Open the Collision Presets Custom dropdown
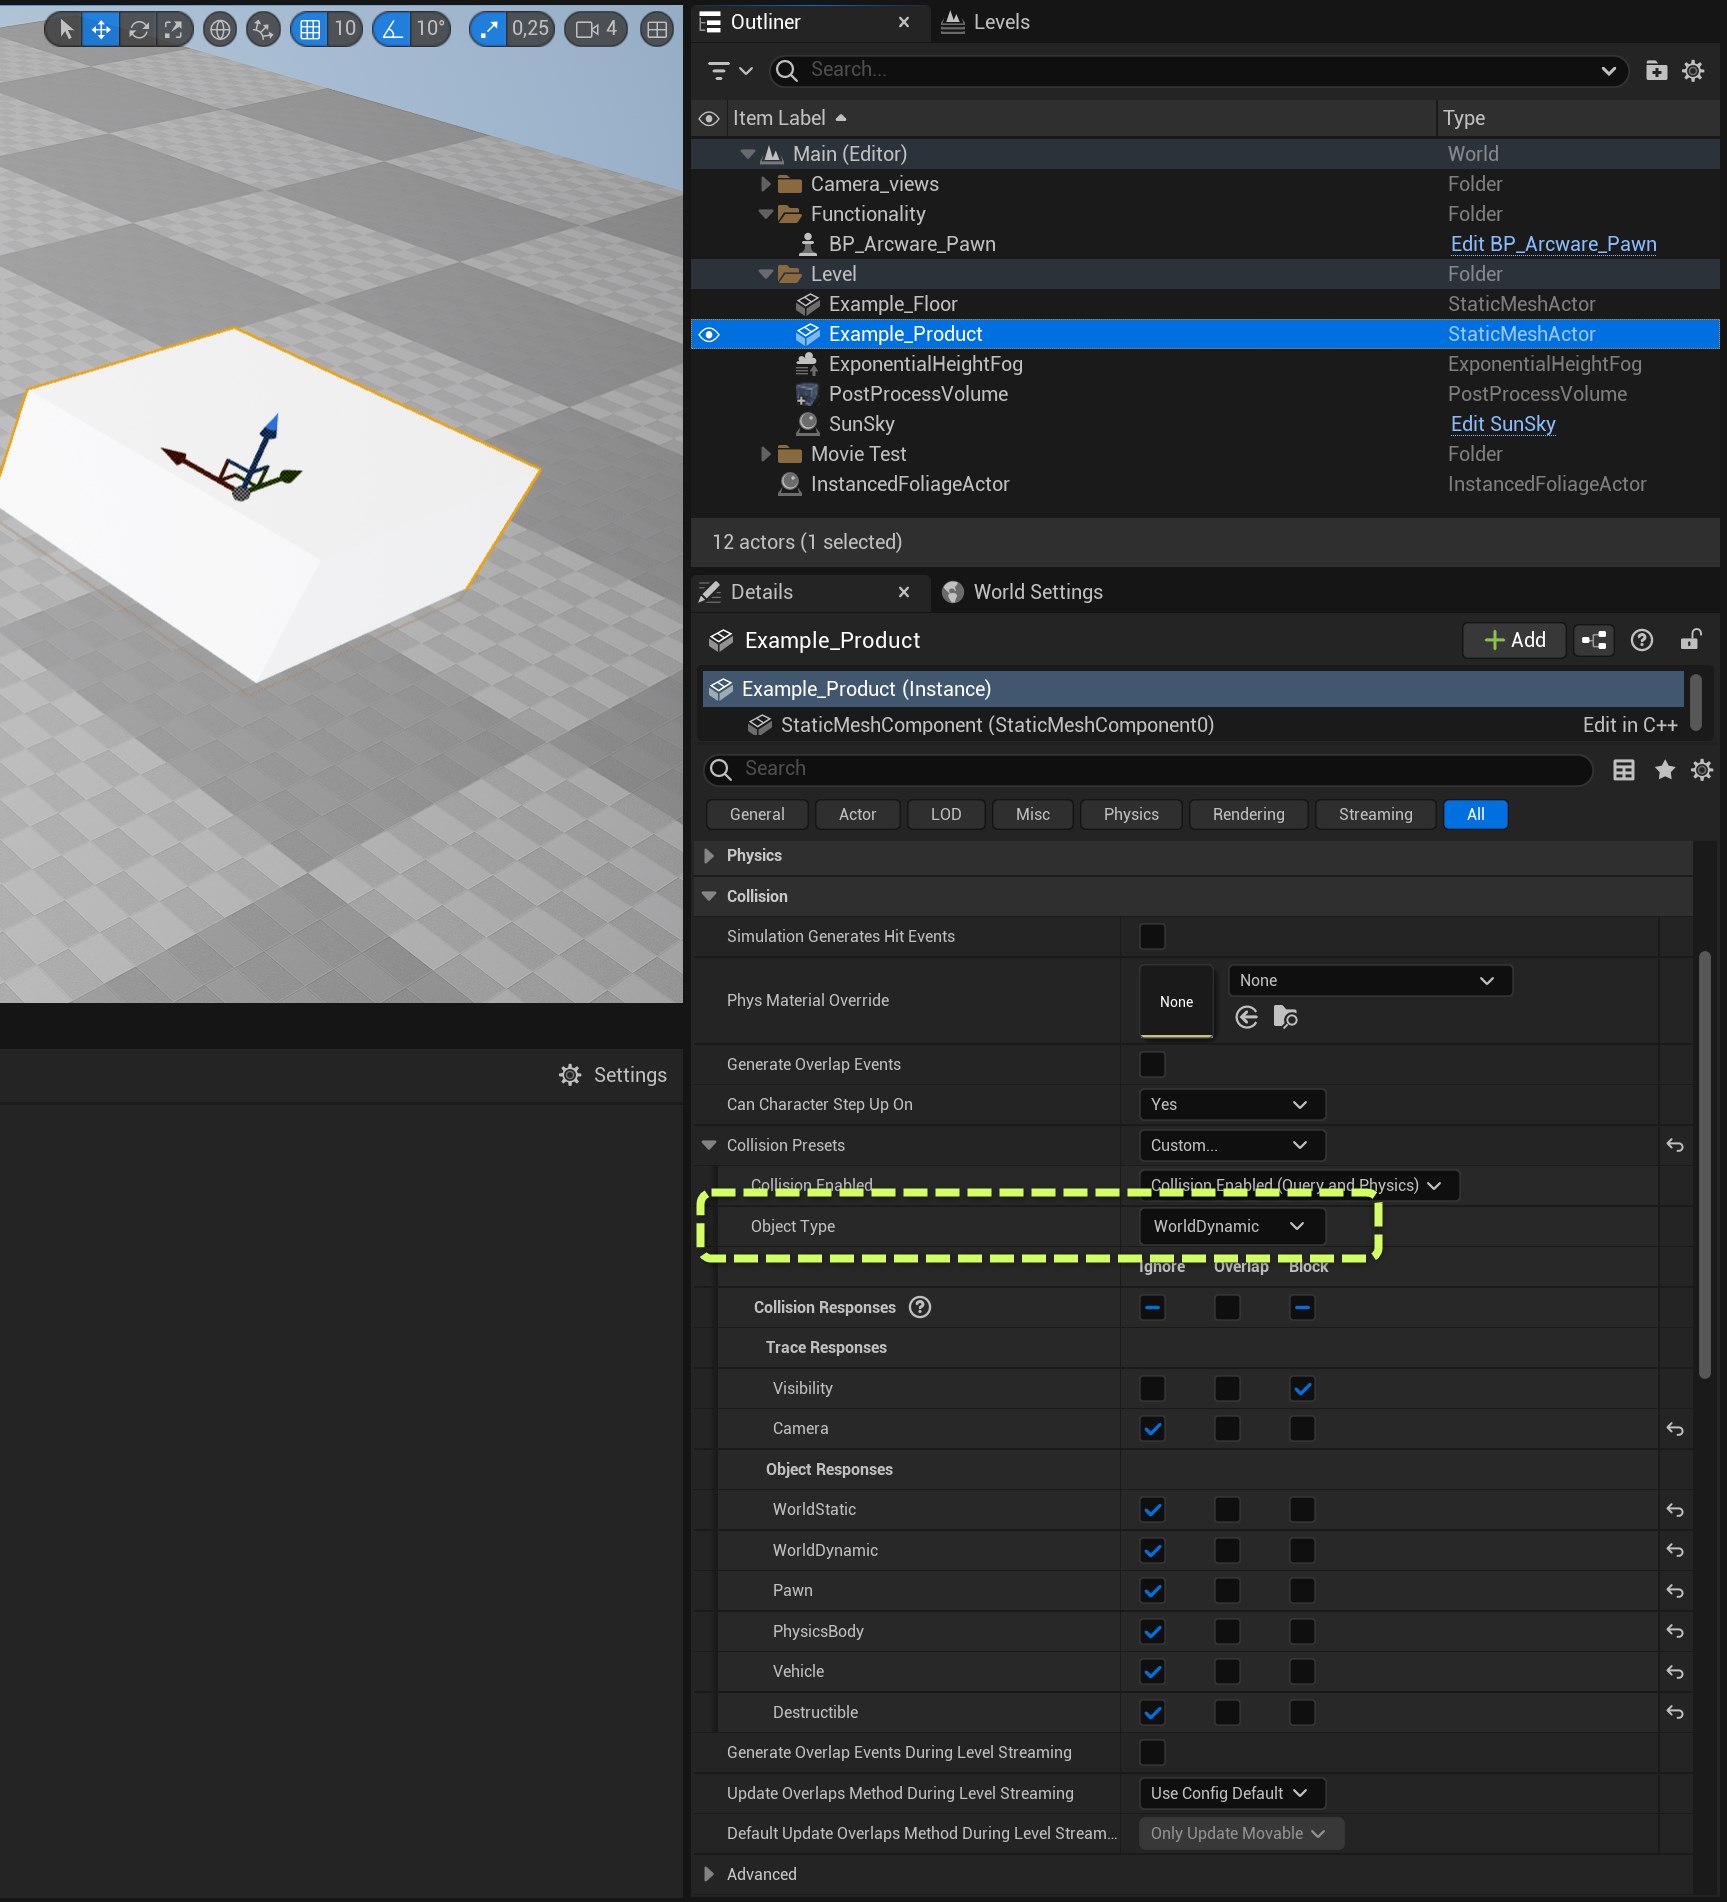 click(1231, 1145)
